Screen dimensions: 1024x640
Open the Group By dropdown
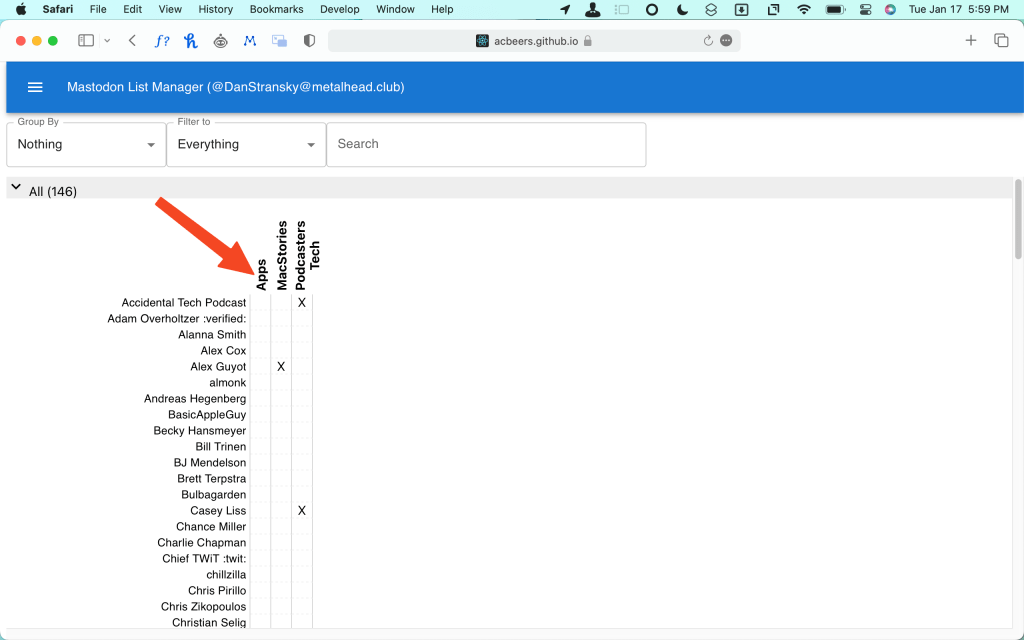[x=85, y=144]
